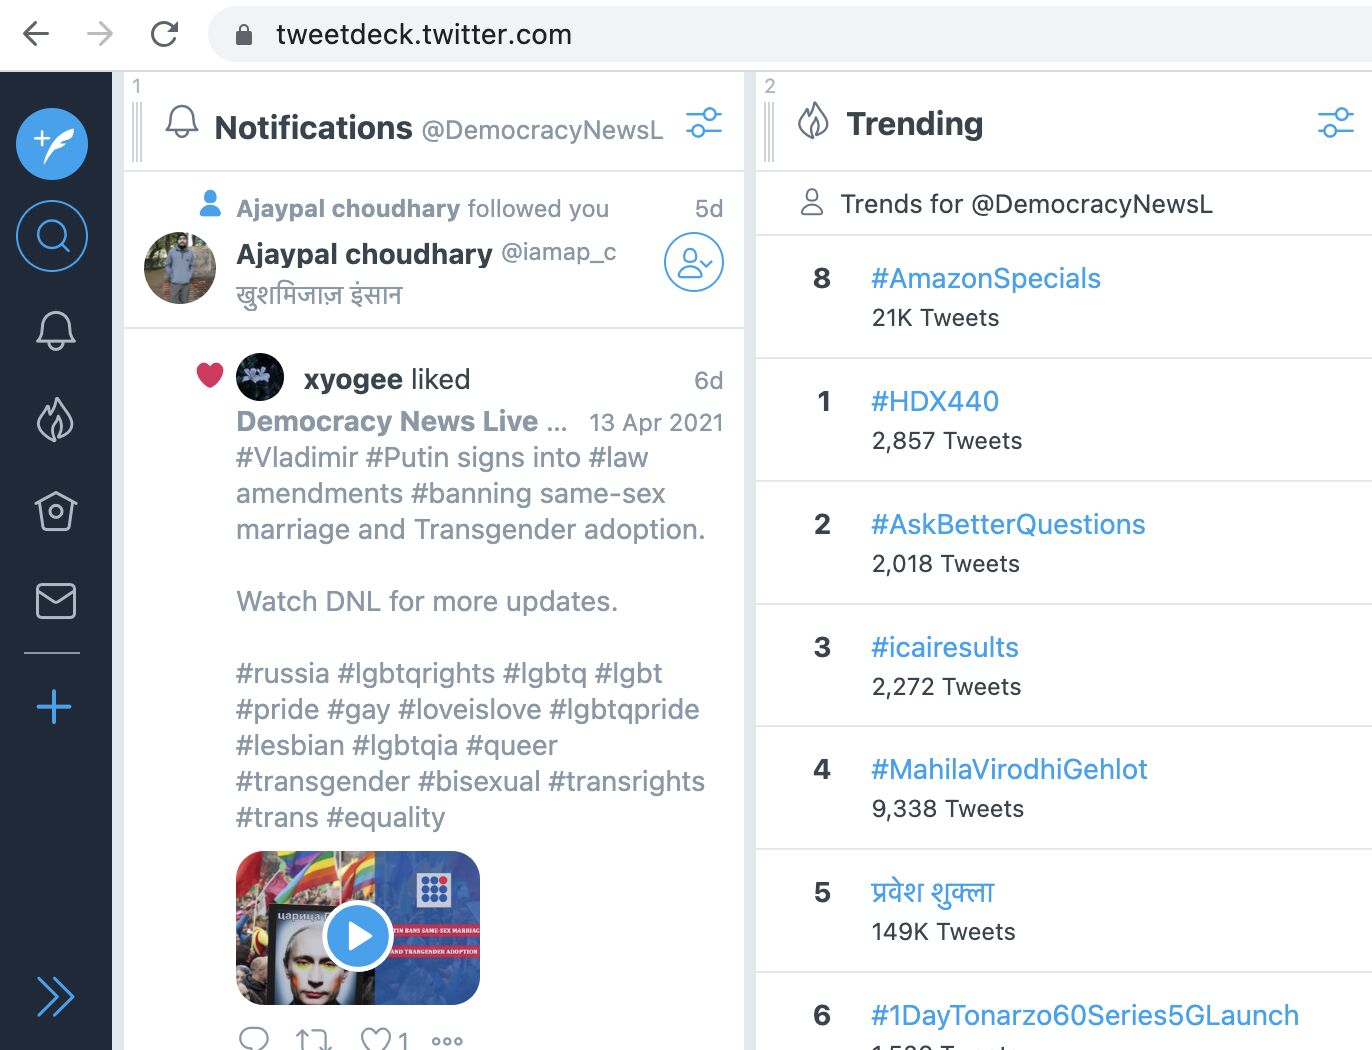Viewport: 1372px width, 1050px height.
Task: Click the red heart liked icon
Action: [x=210, y=375]
